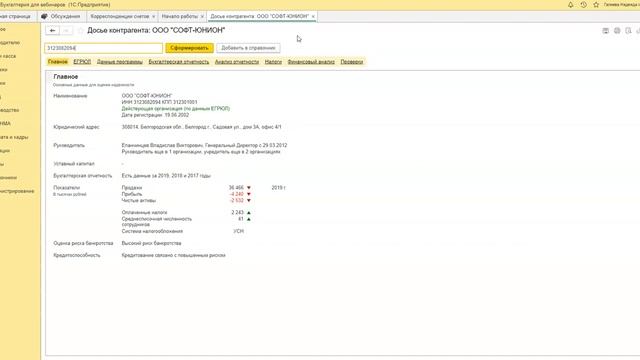Click the Уставный капитал label

click(74, 164)
